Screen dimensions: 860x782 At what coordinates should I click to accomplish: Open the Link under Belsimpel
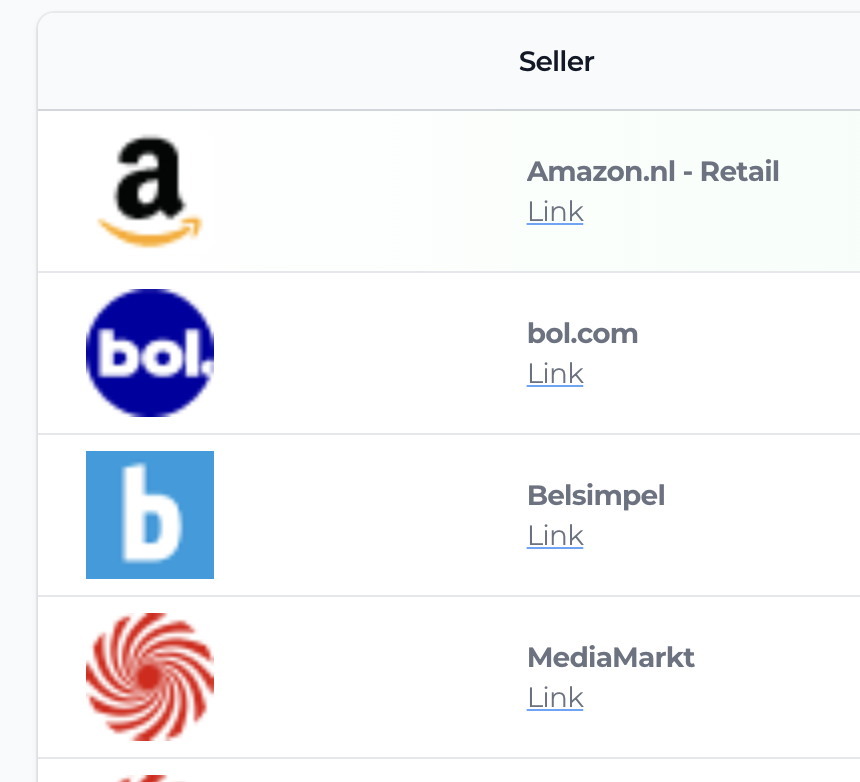pos(554,535)
